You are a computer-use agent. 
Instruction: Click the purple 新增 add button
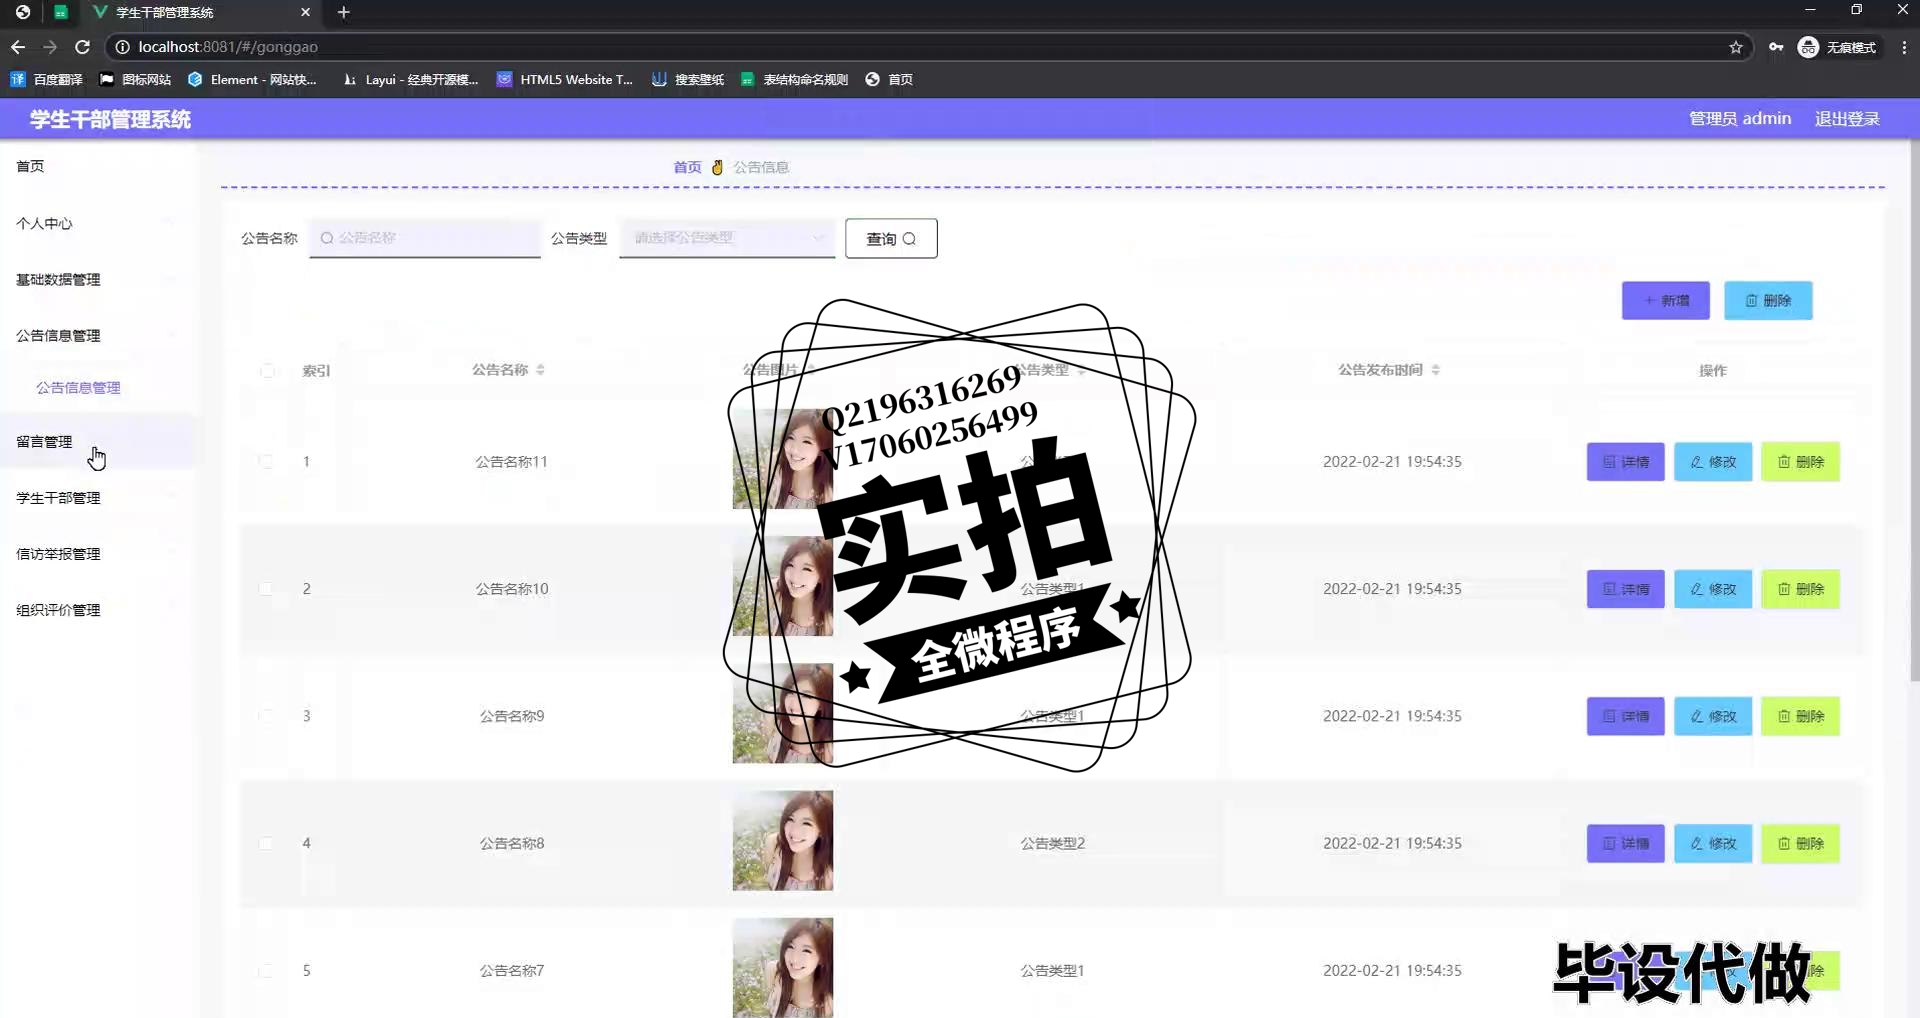[x=1666, y=300]
